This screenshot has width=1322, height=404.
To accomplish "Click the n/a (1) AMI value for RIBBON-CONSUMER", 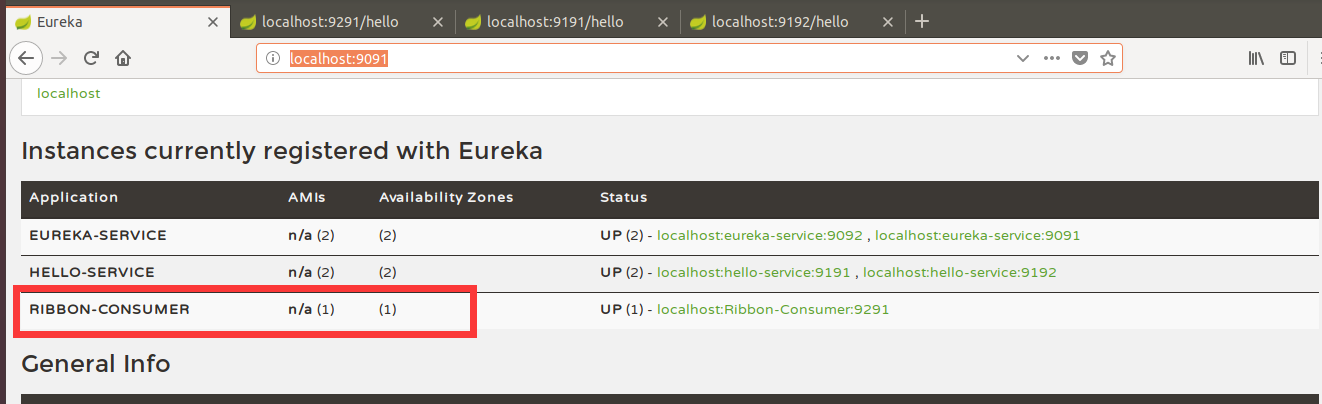I will 311,310.
